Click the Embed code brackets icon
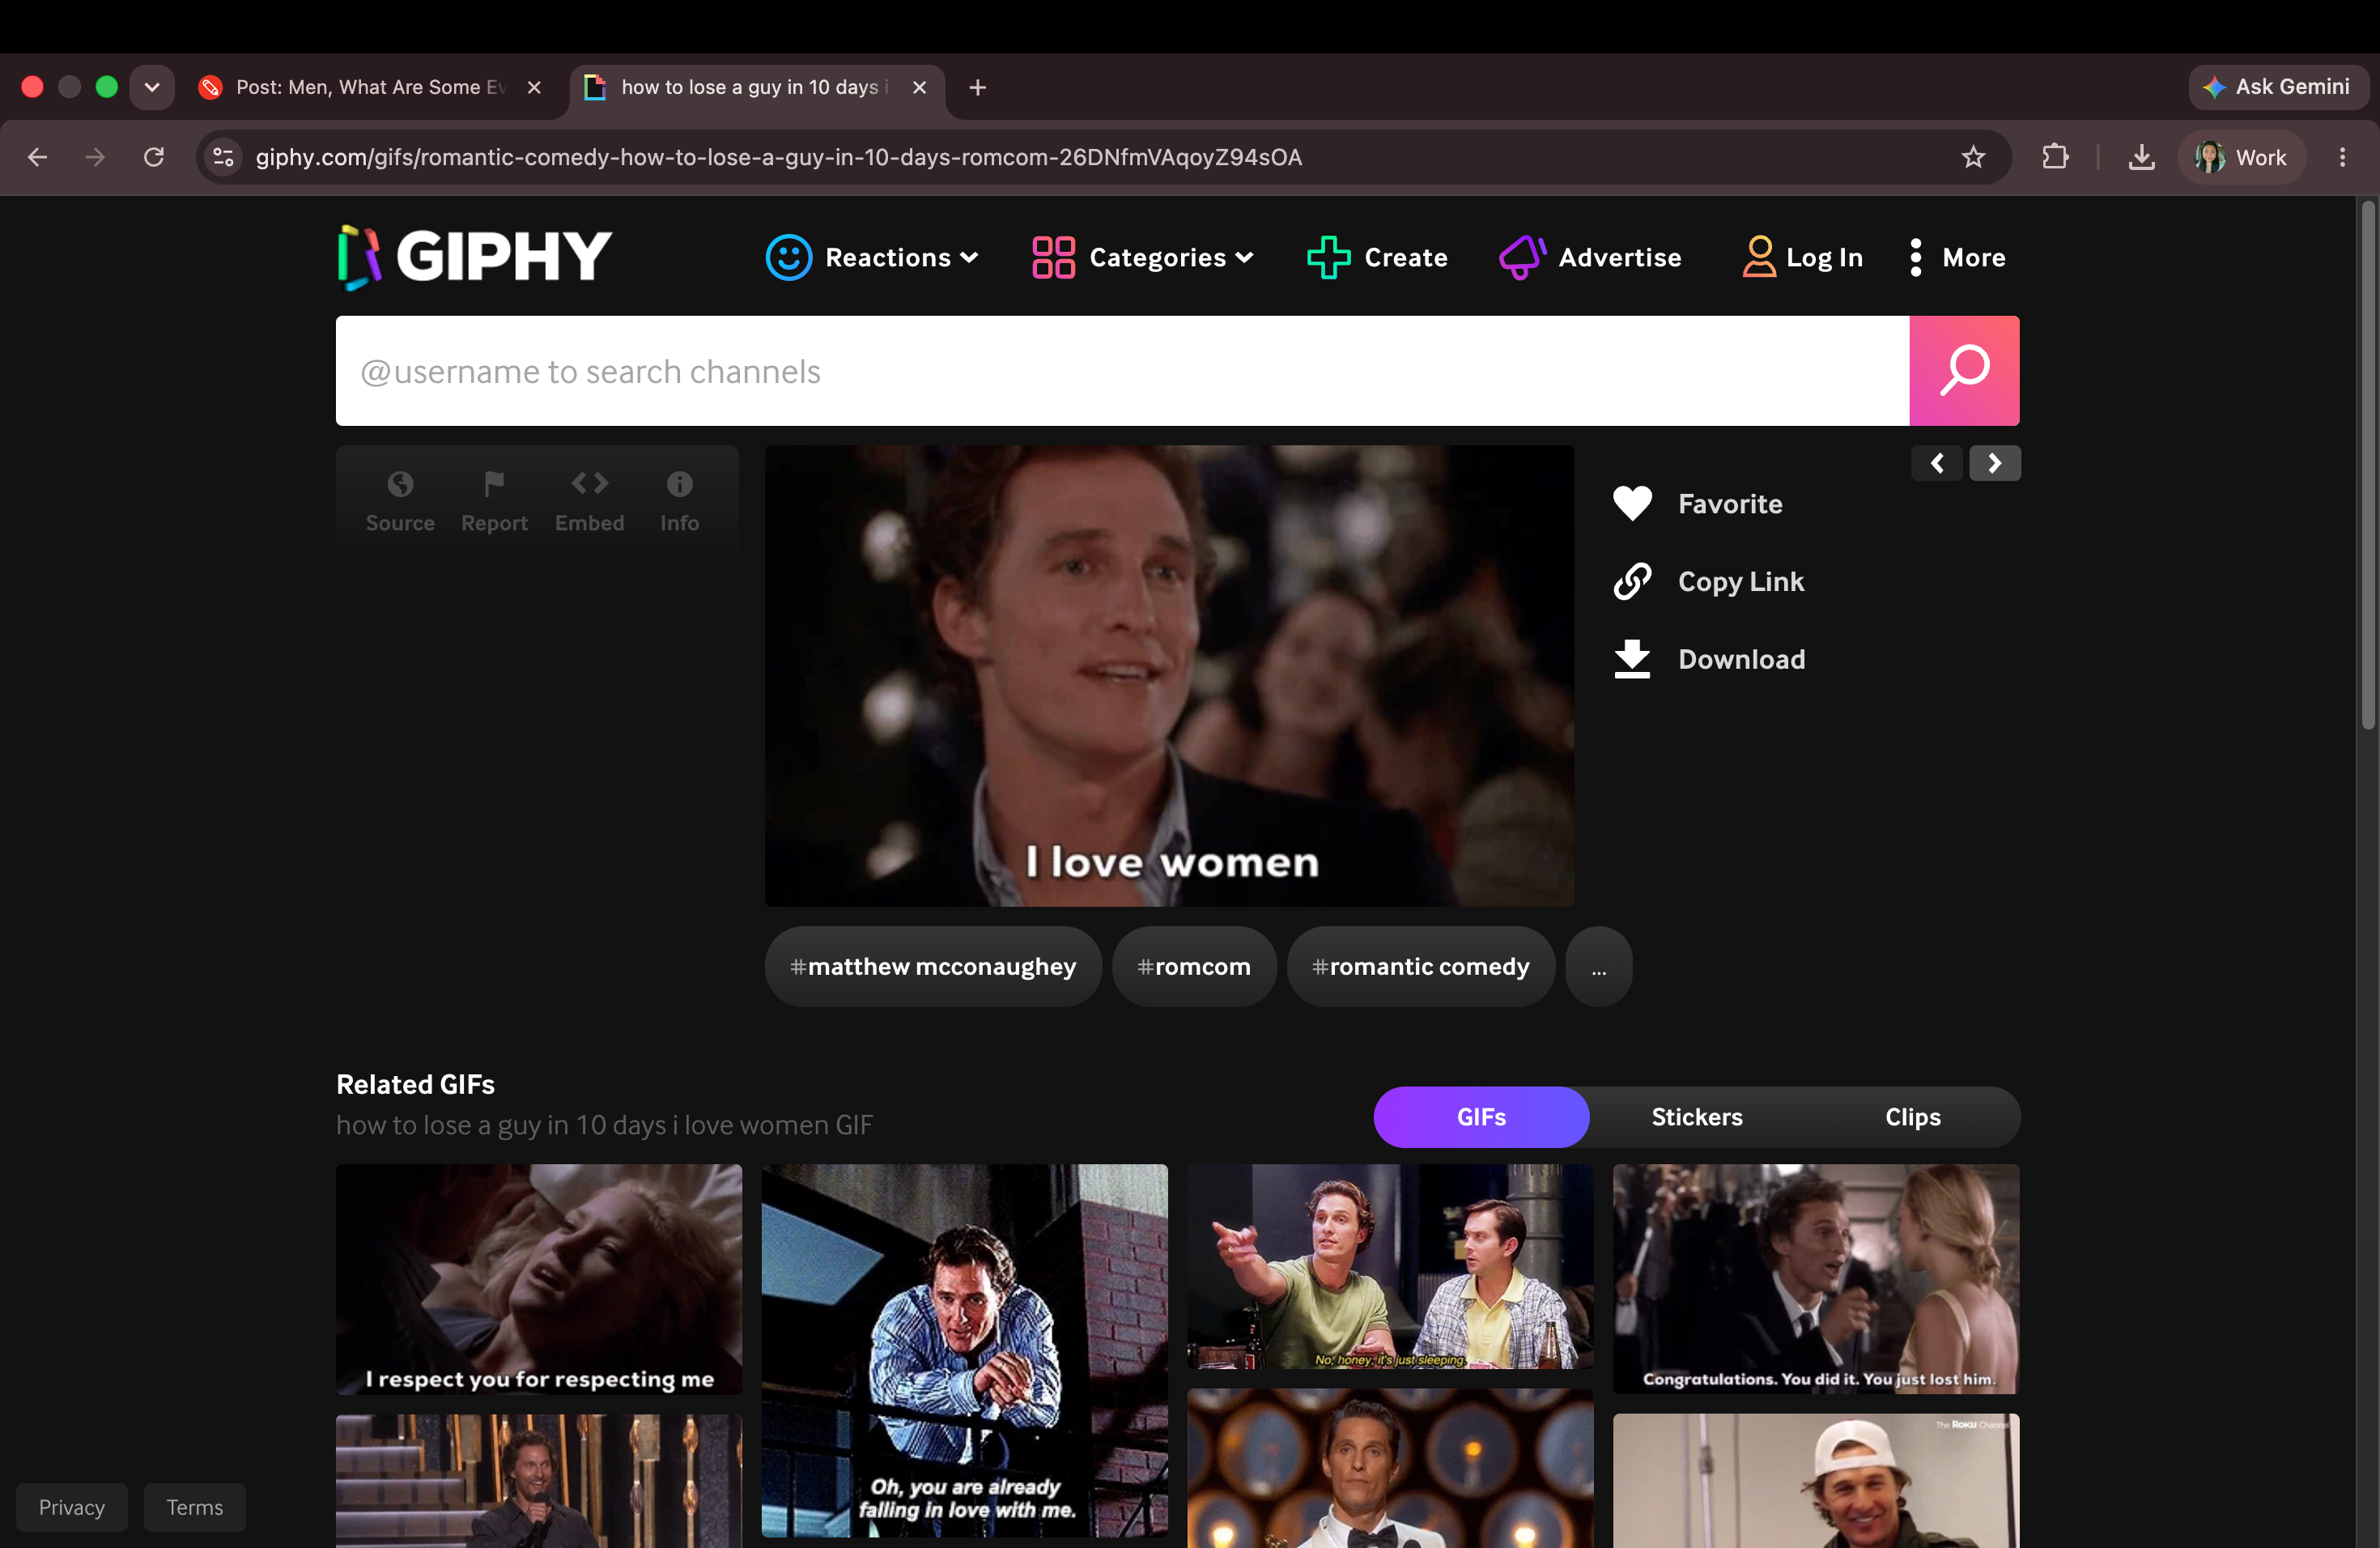The height and width of the screenshot is (1548, 2380). click(x=589, y=484)
